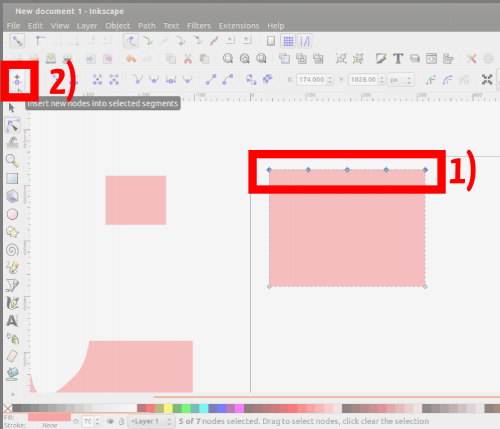Open the px units dropdown
The image size is (500, 429).
coord(401,80)
